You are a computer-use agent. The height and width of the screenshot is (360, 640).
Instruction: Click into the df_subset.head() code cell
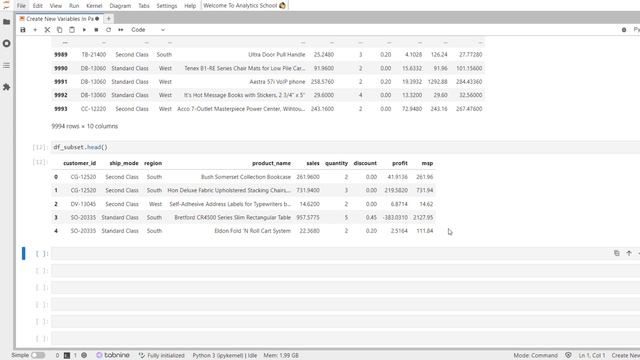click(x=345, y=147)
